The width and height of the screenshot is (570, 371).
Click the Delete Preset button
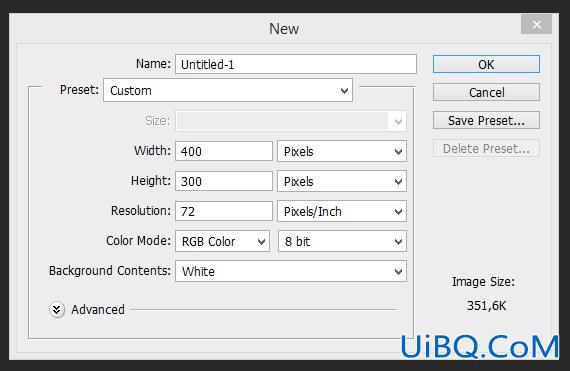(486, 148)
